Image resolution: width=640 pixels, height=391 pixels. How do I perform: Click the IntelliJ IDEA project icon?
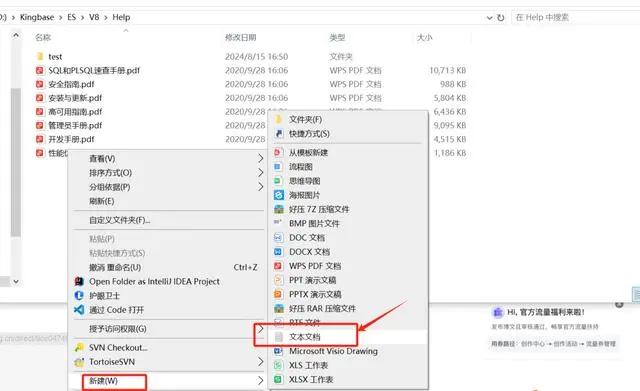tap(79, 281)
